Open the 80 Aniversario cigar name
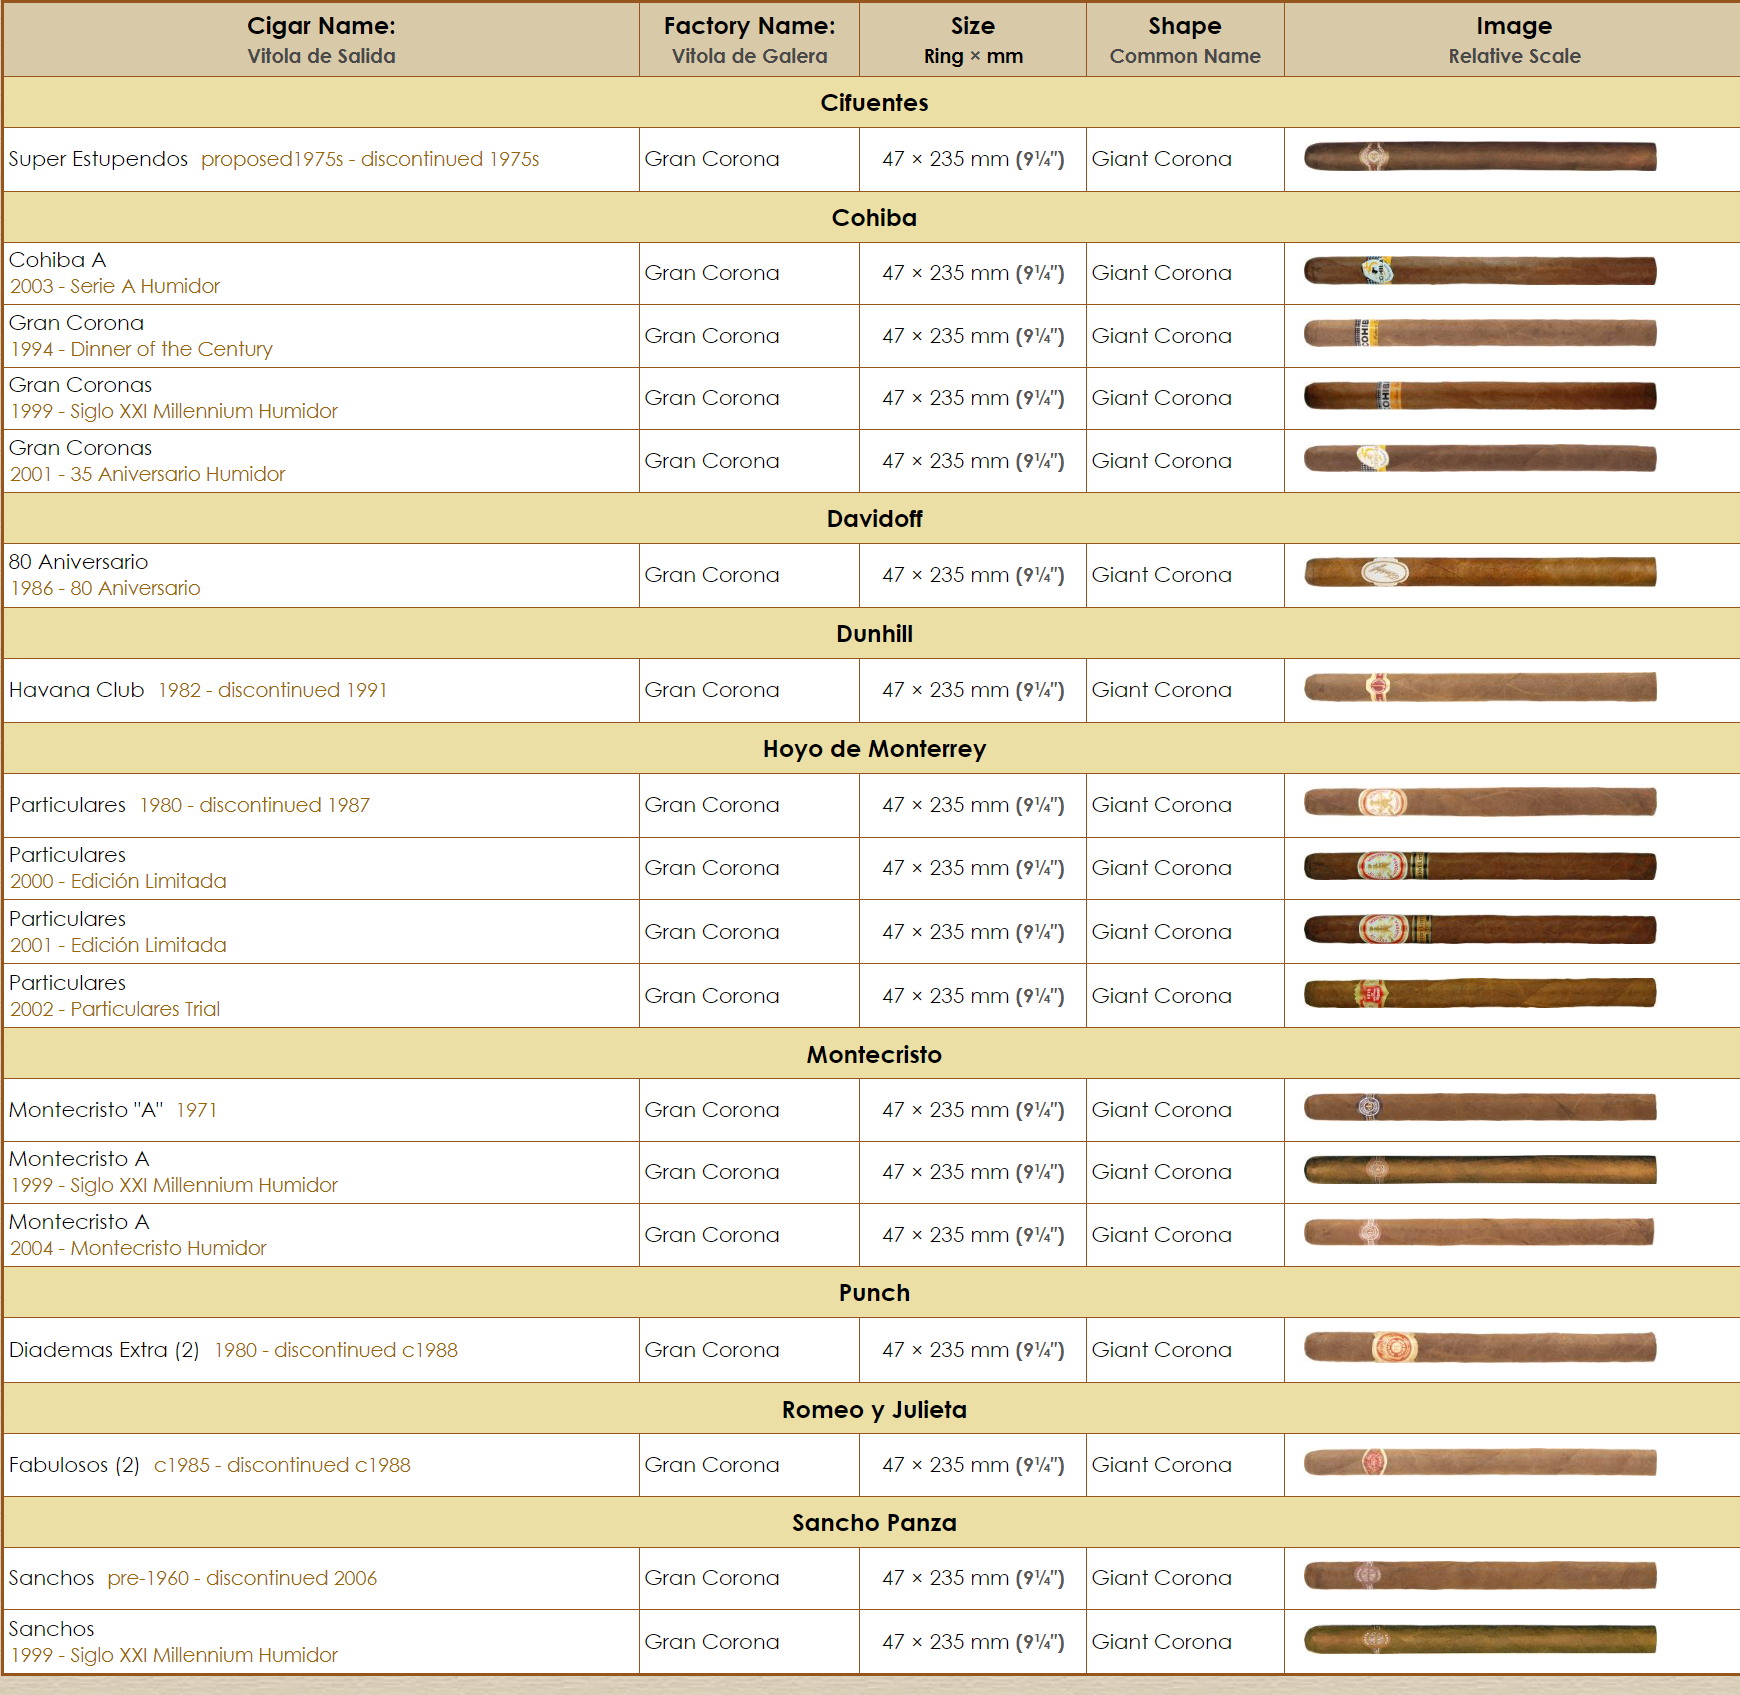Image resolution: width=1740 pixels, height=1695 pixels. [78, 562]
